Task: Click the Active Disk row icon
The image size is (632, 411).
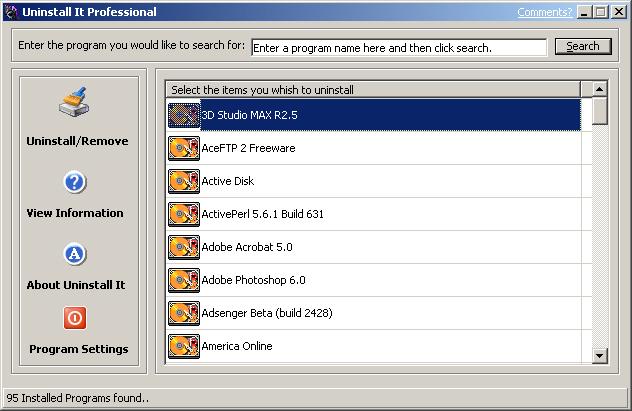Action: 184,181
